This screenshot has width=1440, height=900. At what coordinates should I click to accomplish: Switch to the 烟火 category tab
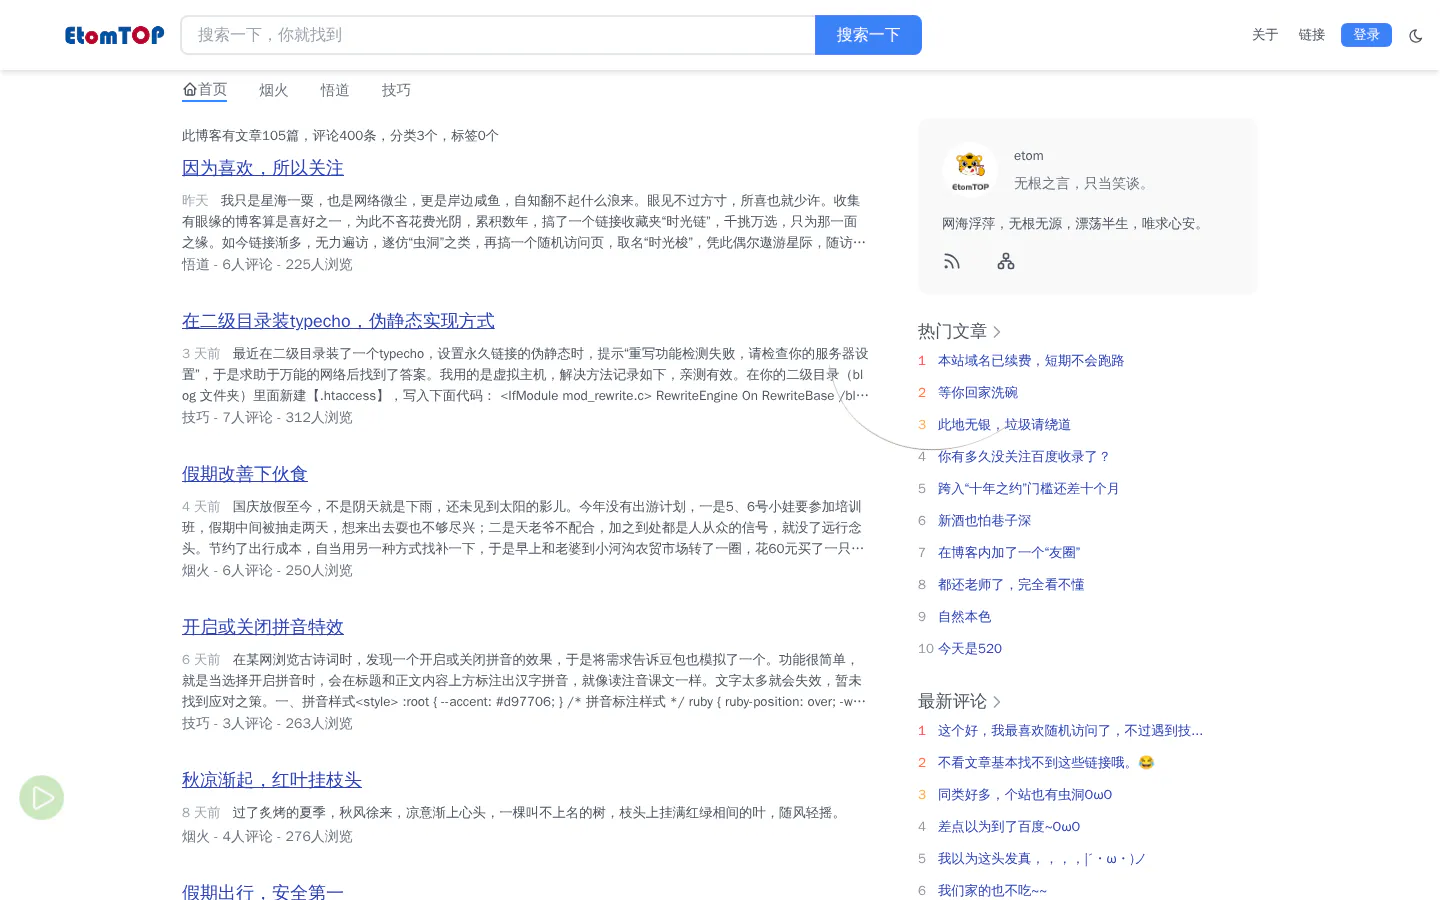(274, 90)
